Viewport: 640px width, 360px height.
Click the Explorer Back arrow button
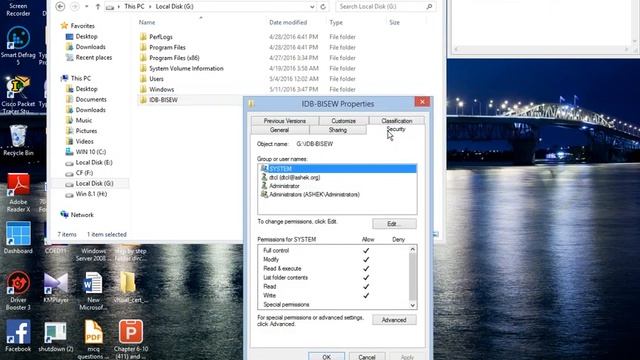pos(60,7)
